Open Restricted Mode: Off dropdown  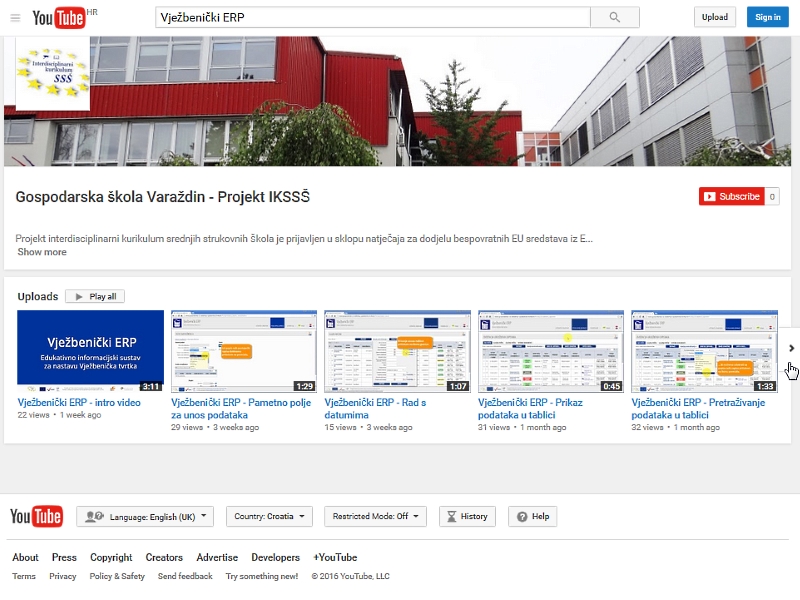(376, 516)
